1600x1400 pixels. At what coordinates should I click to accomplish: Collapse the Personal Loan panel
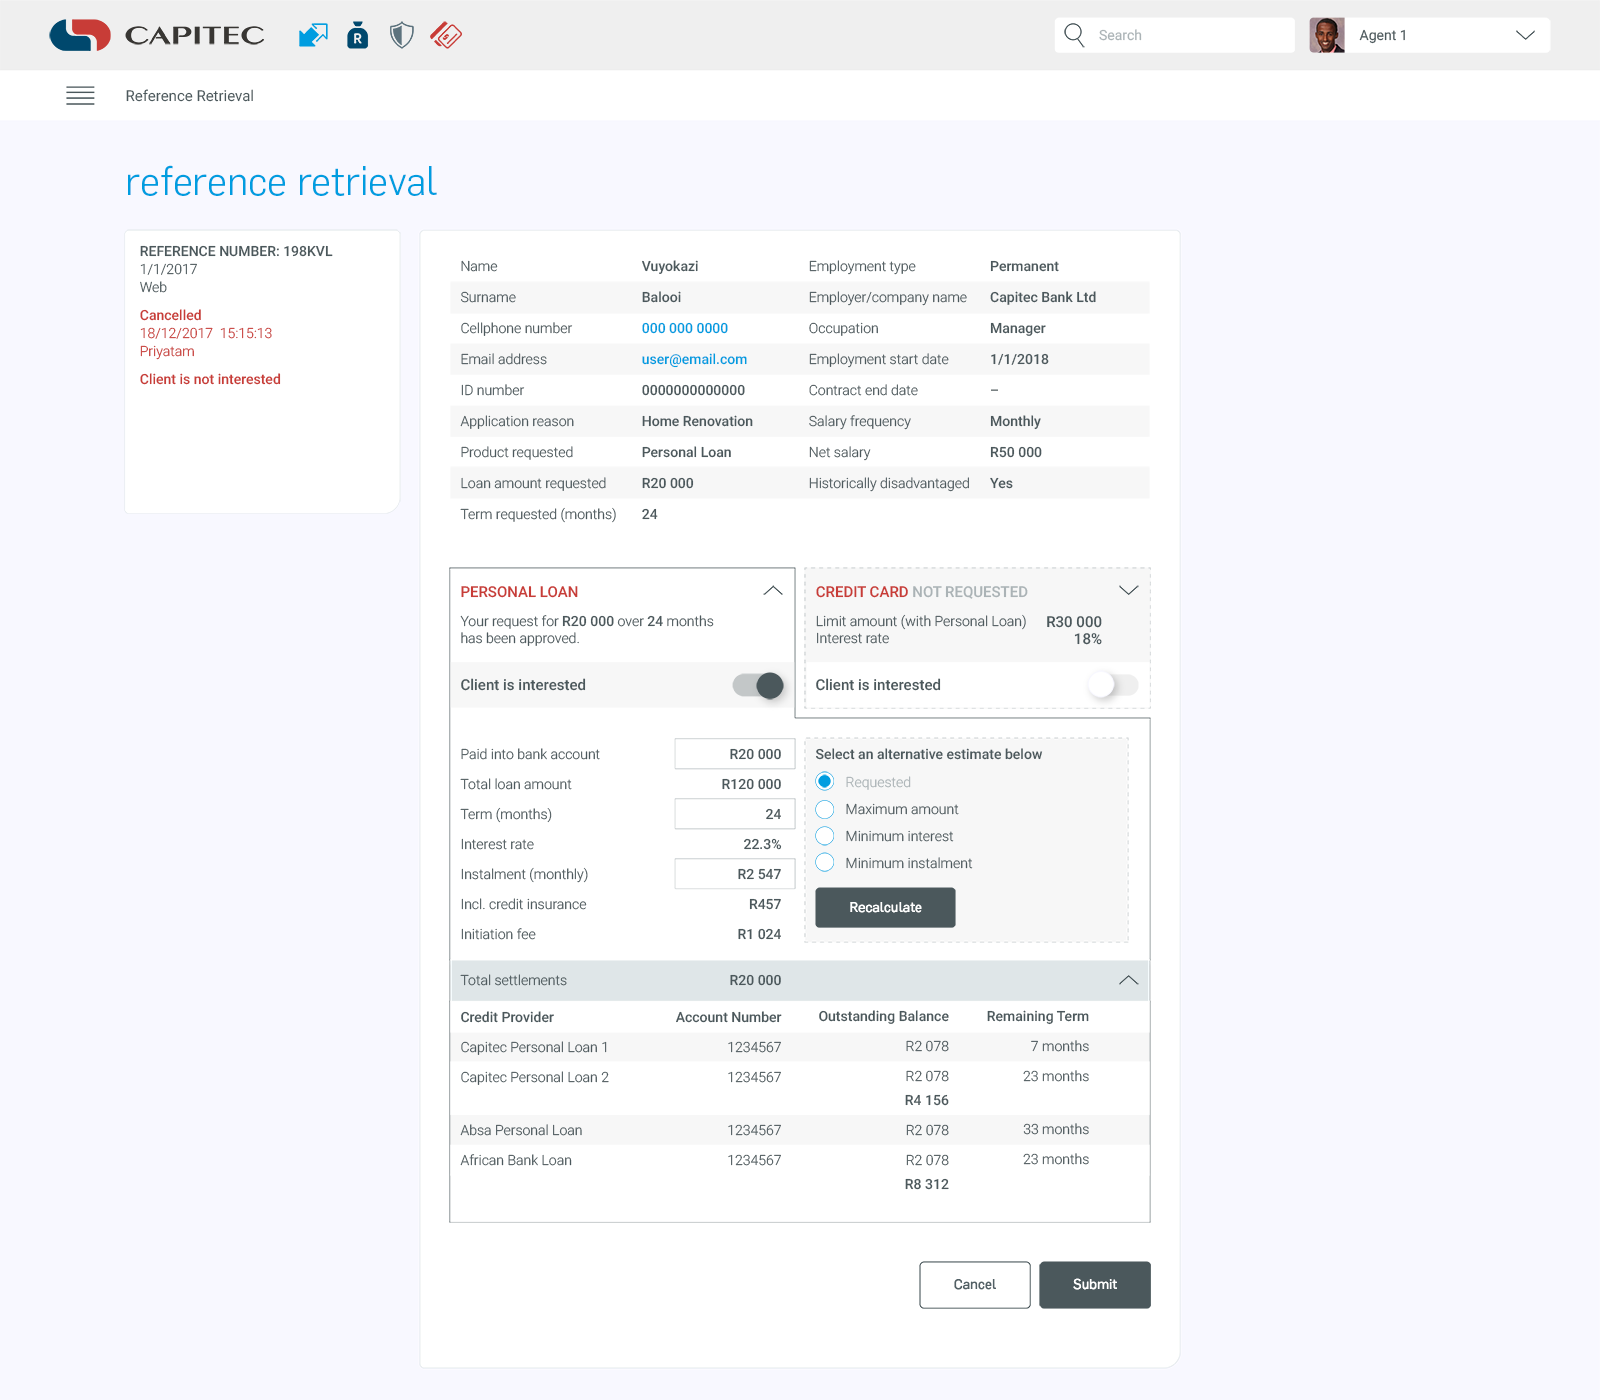pyautogui.click(x=773, y=591)
